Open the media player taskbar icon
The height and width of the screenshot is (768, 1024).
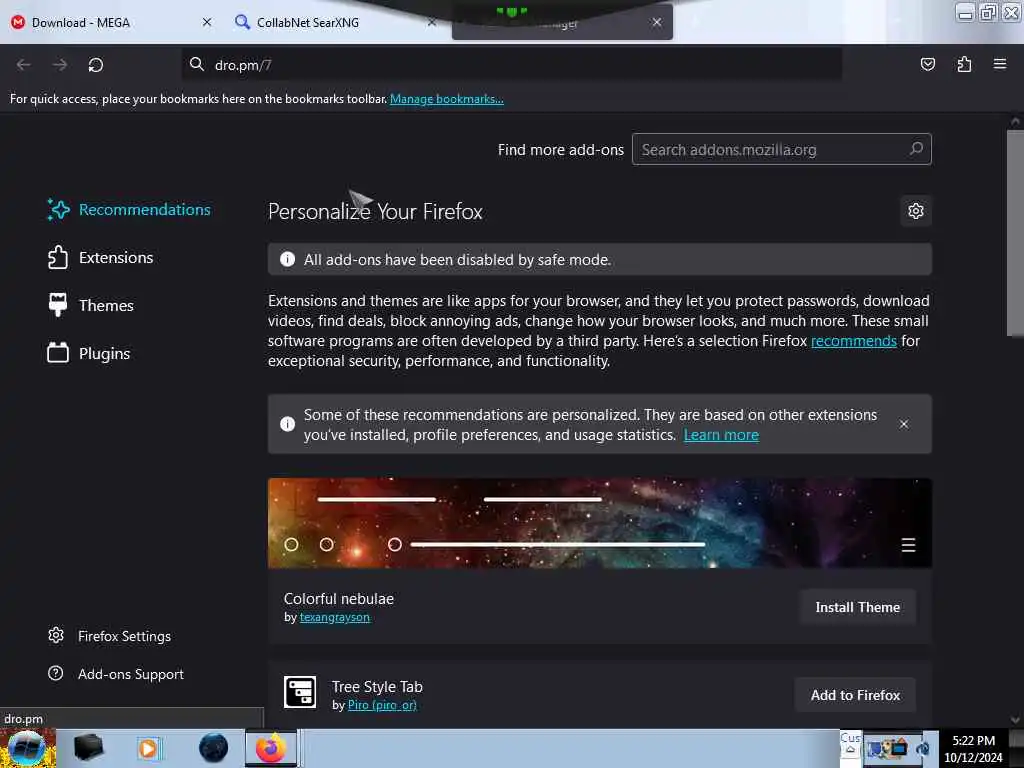(148, 748)
